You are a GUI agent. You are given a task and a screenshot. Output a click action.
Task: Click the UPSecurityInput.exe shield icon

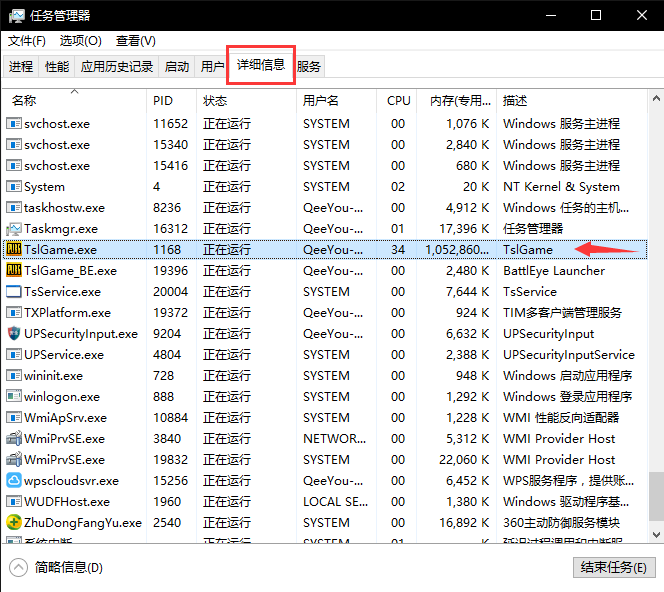(14, 334)
